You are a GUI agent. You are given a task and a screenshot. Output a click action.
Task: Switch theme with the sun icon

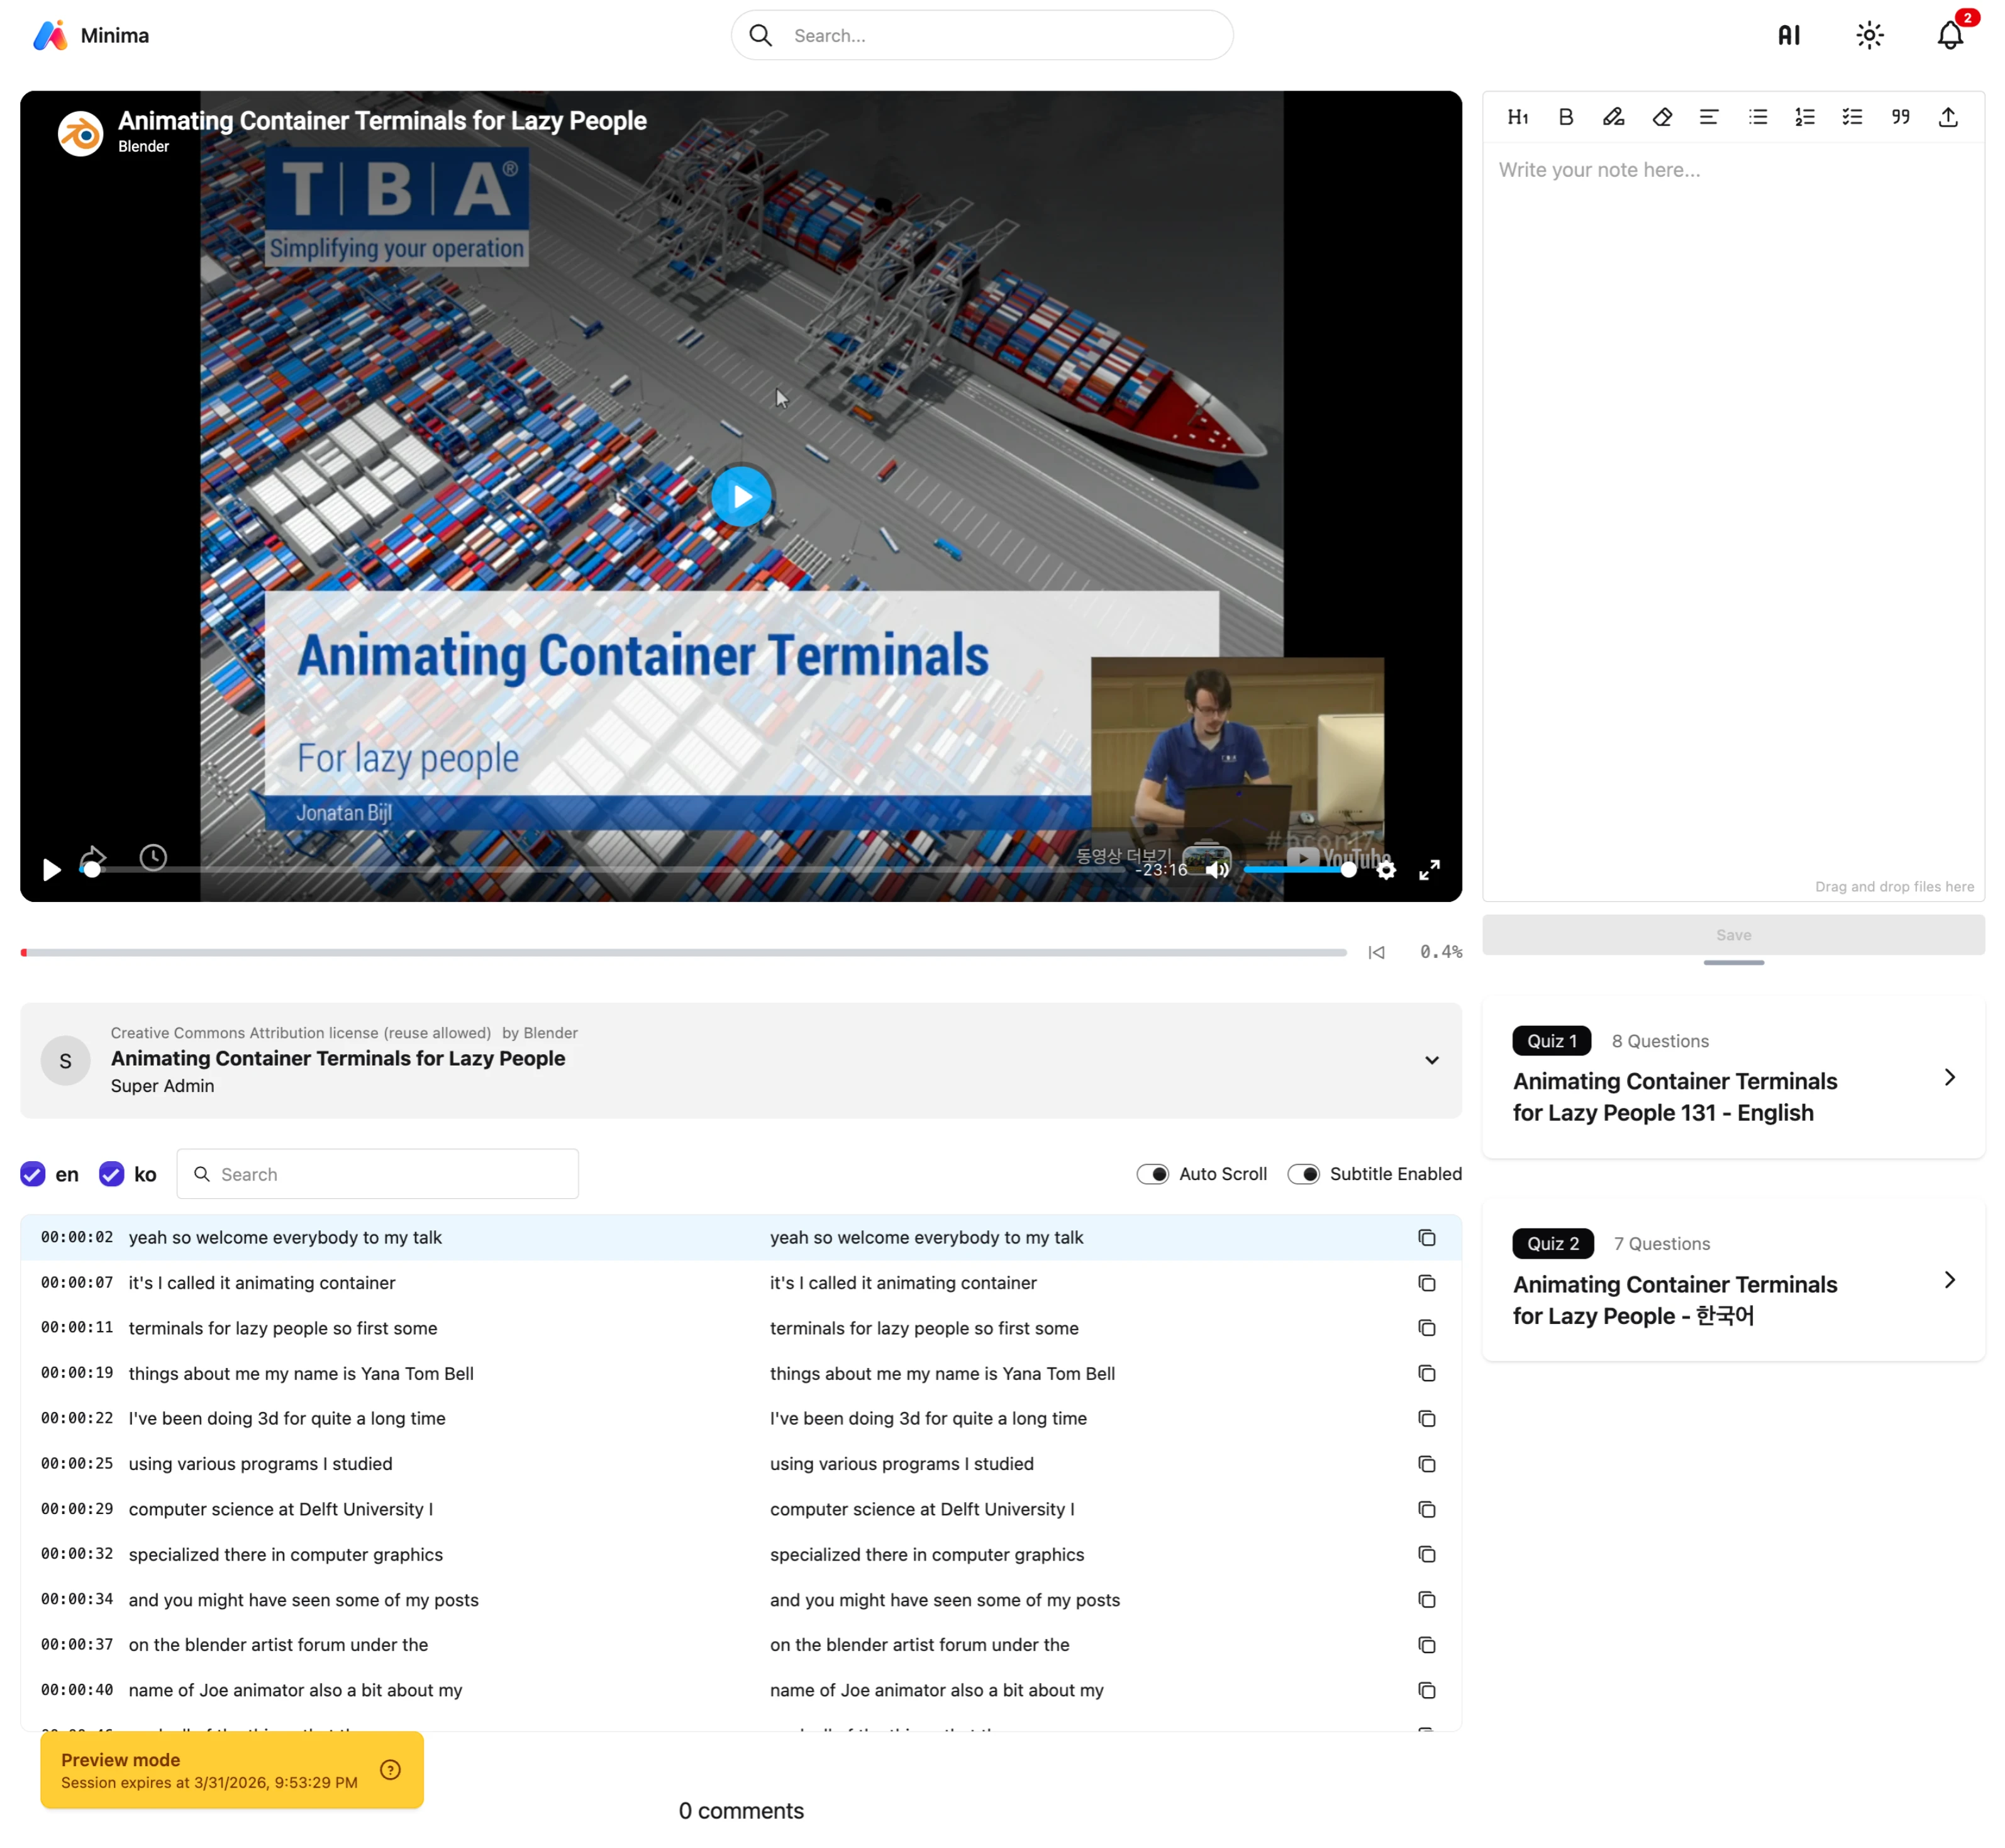coord(1869,36)
